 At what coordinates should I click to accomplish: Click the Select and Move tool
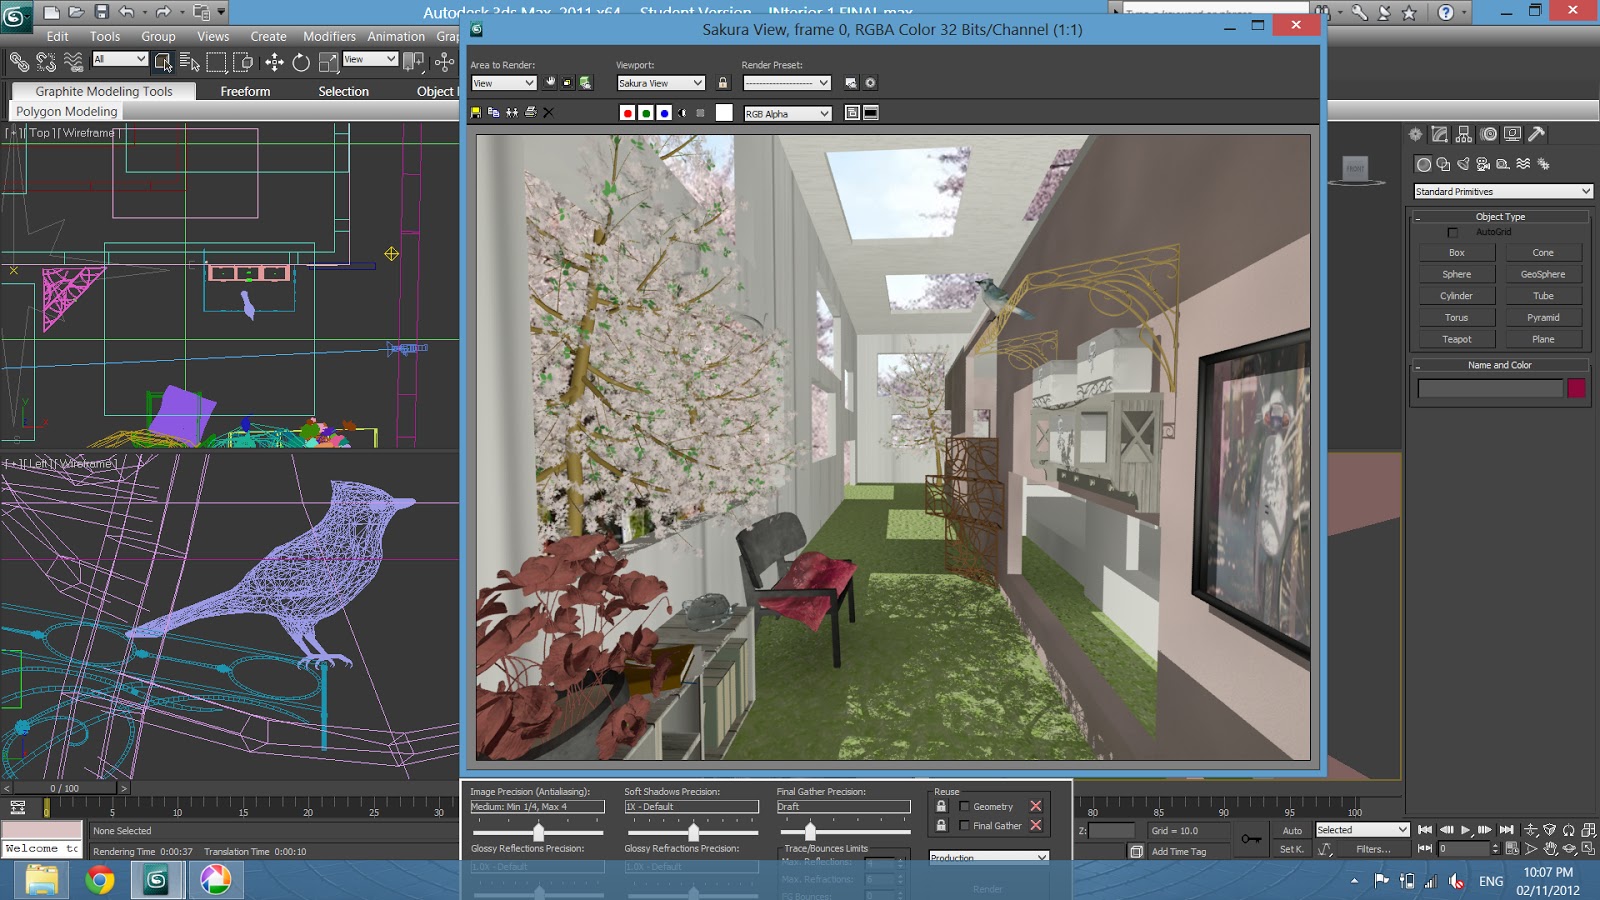tap(274, 63)
